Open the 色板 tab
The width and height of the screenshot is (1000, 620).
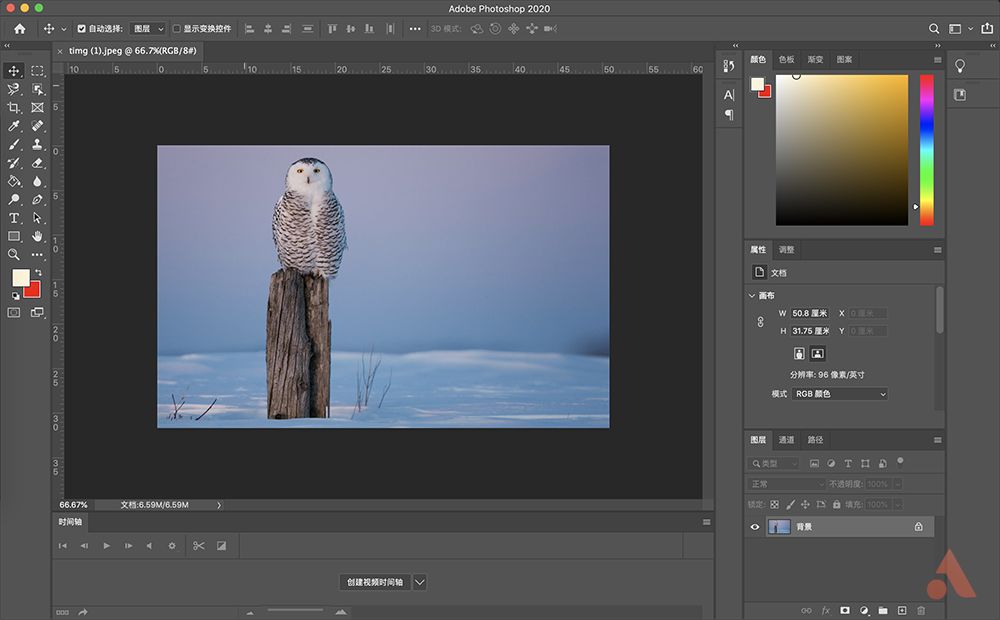(x=787, y=60)
